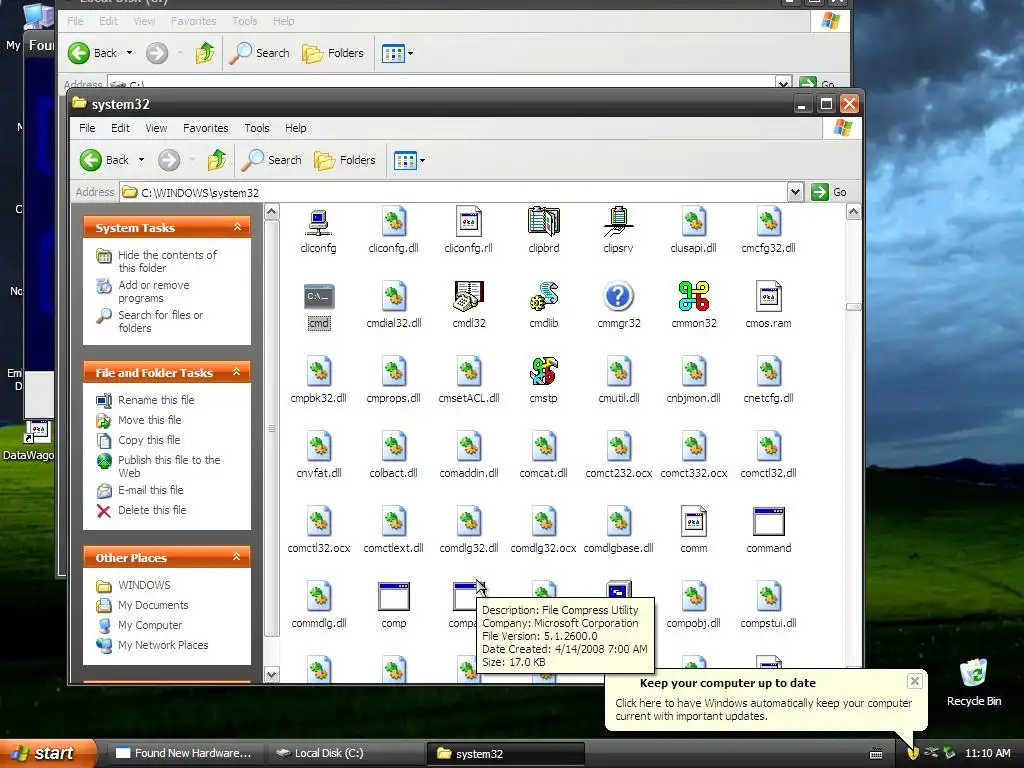Click the Start button

[x=47, y=753]
